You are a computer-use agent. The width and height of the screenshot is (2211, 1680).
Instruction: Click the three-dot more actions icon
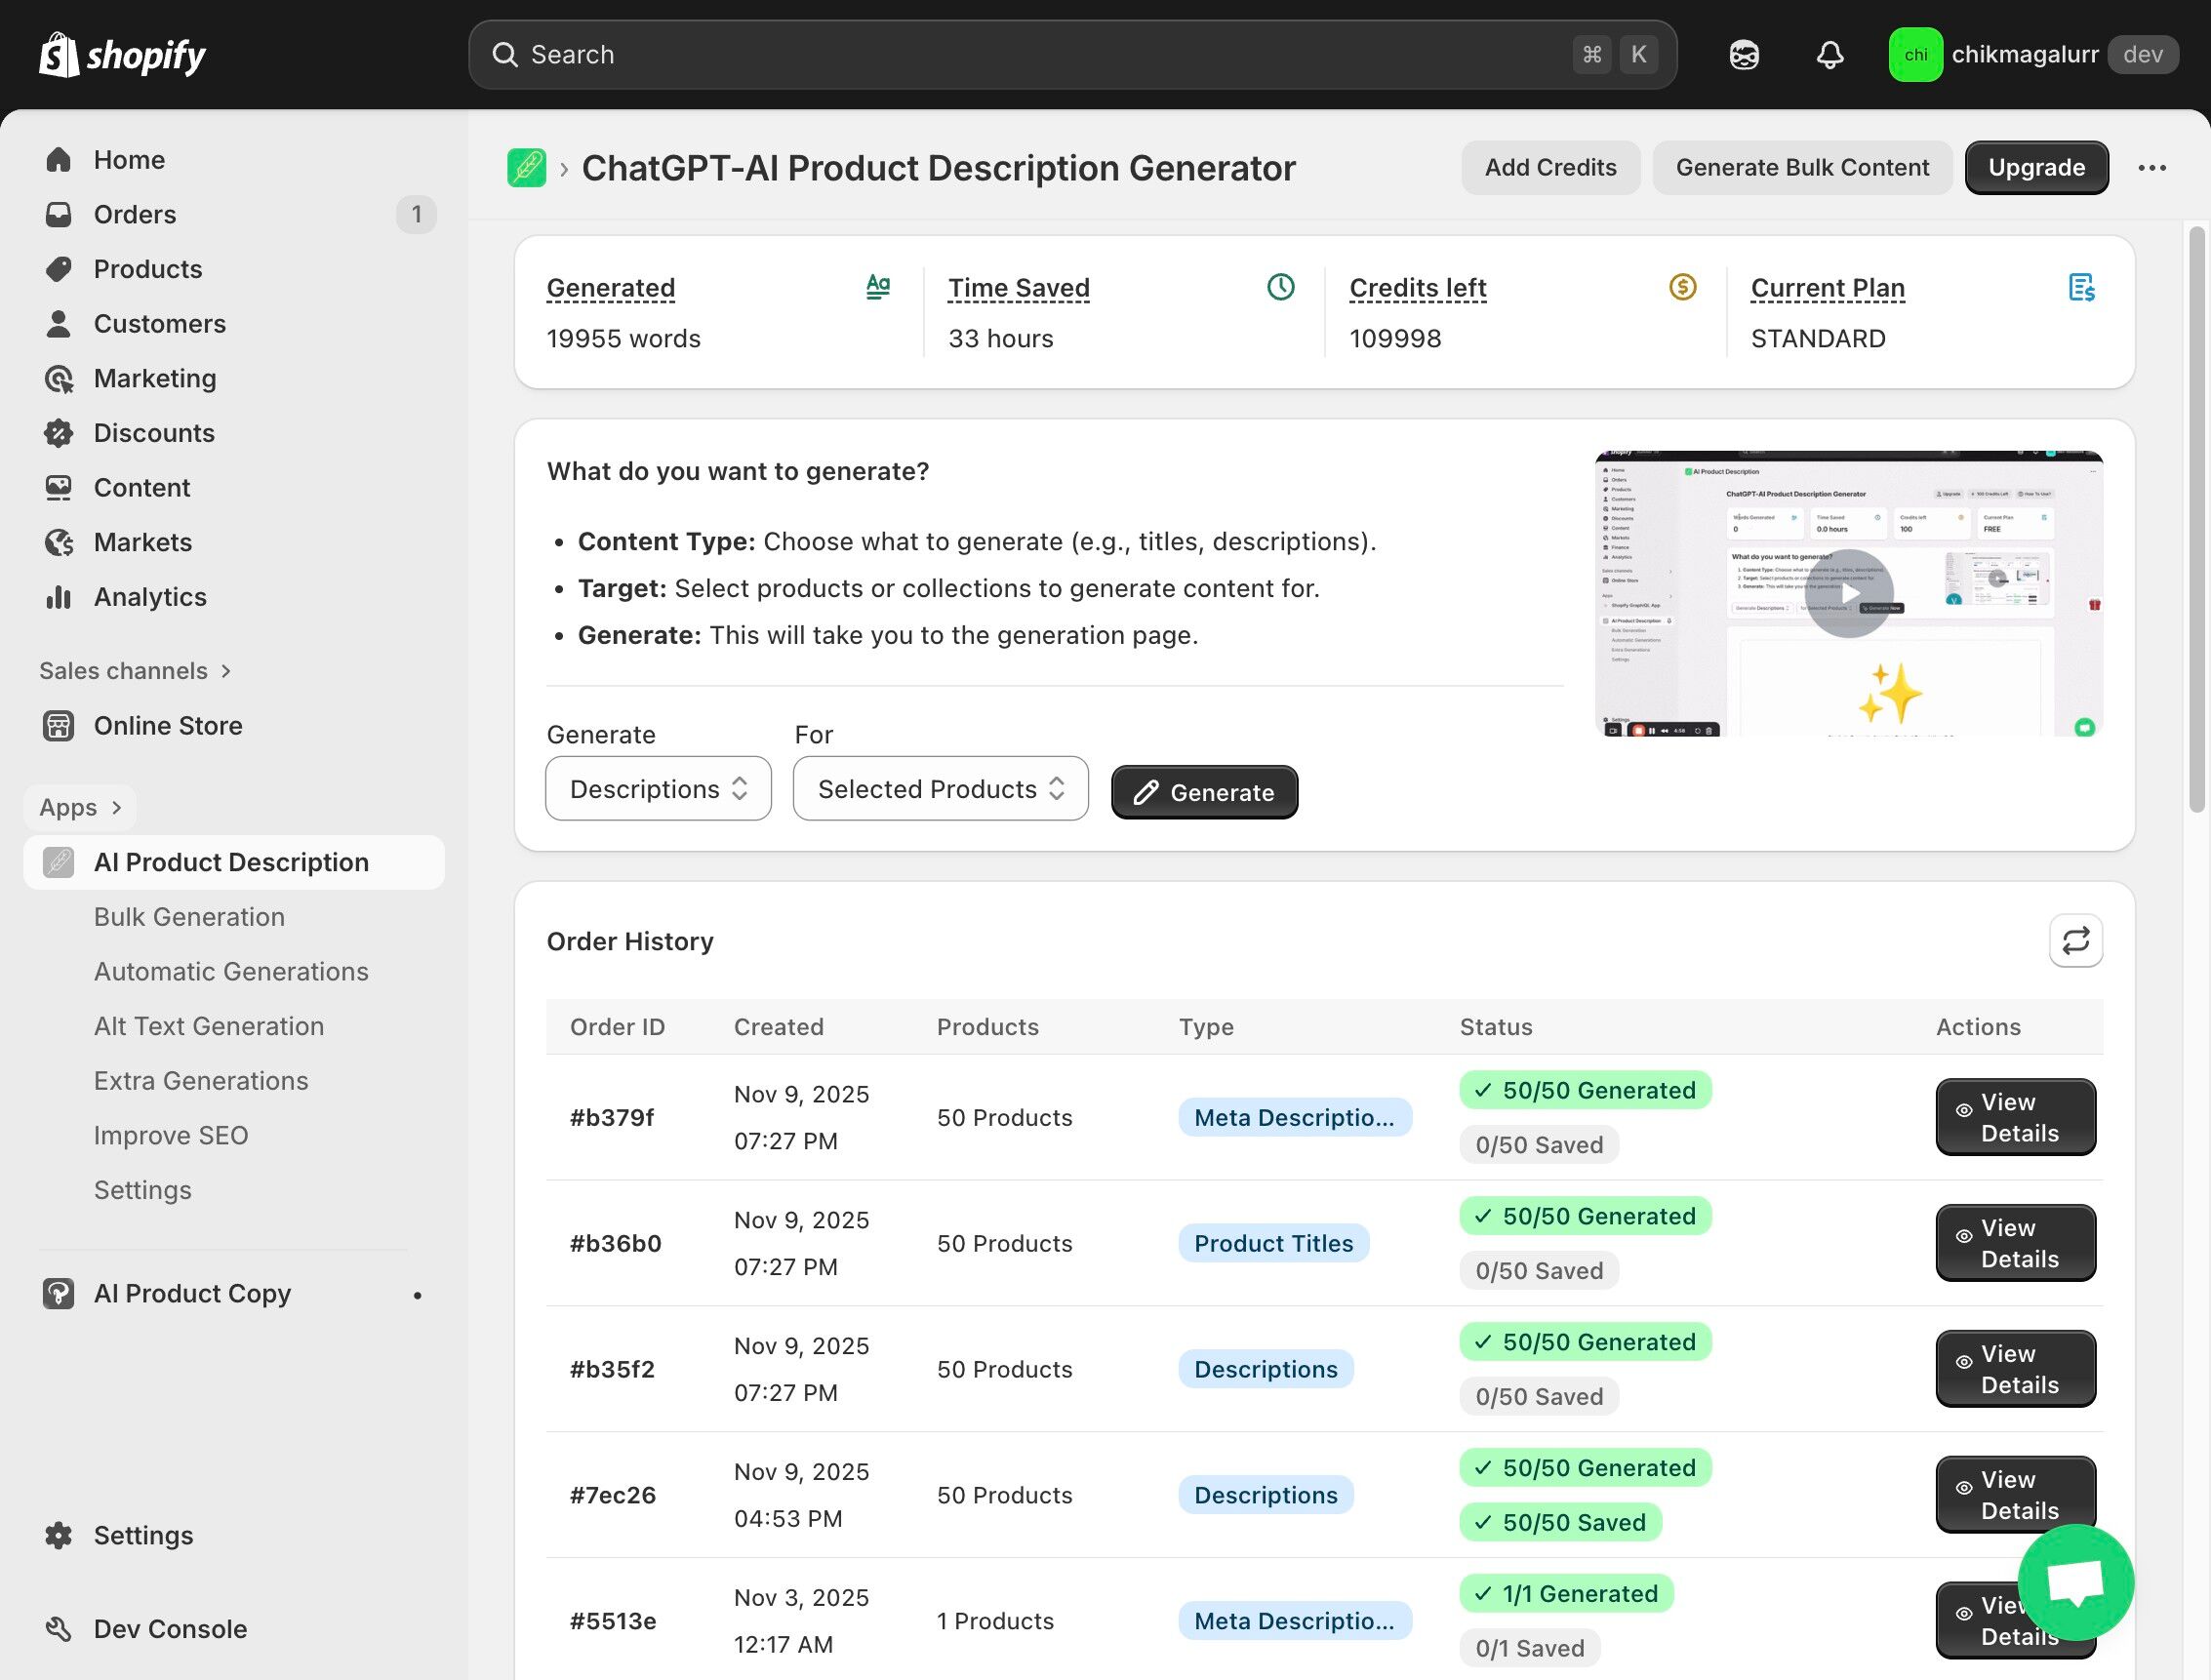(2152, 168)
